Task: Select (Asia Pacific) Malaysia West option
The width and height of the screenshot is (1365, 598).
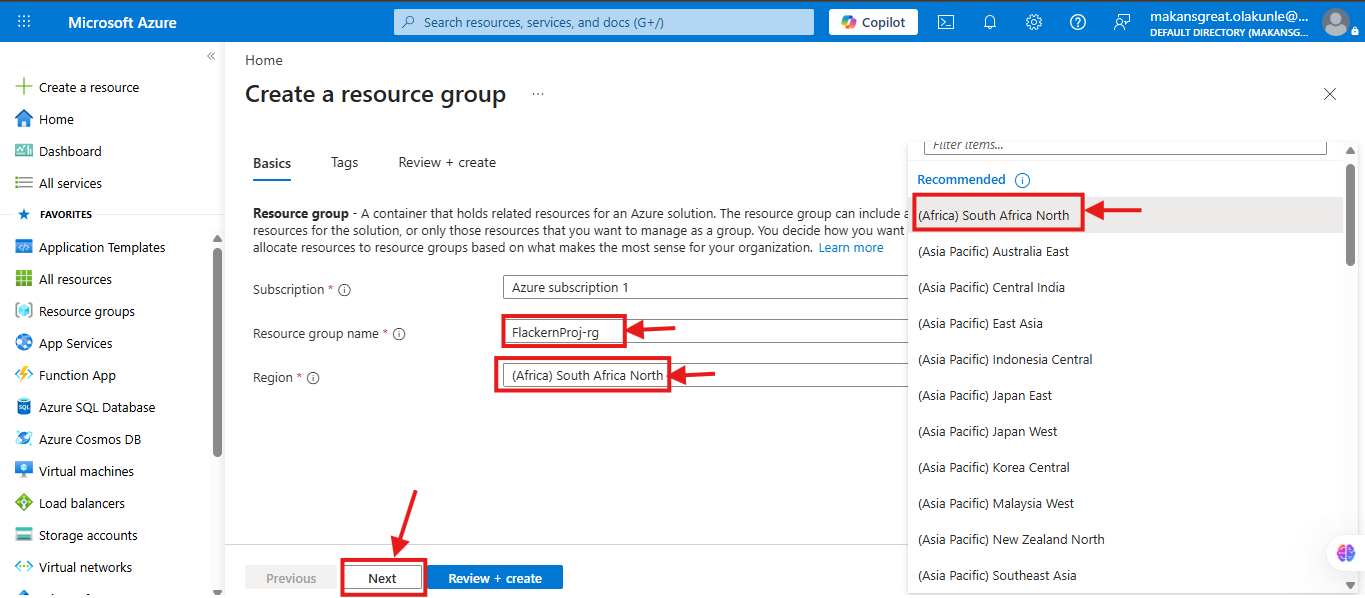Action: [1125, 503]
